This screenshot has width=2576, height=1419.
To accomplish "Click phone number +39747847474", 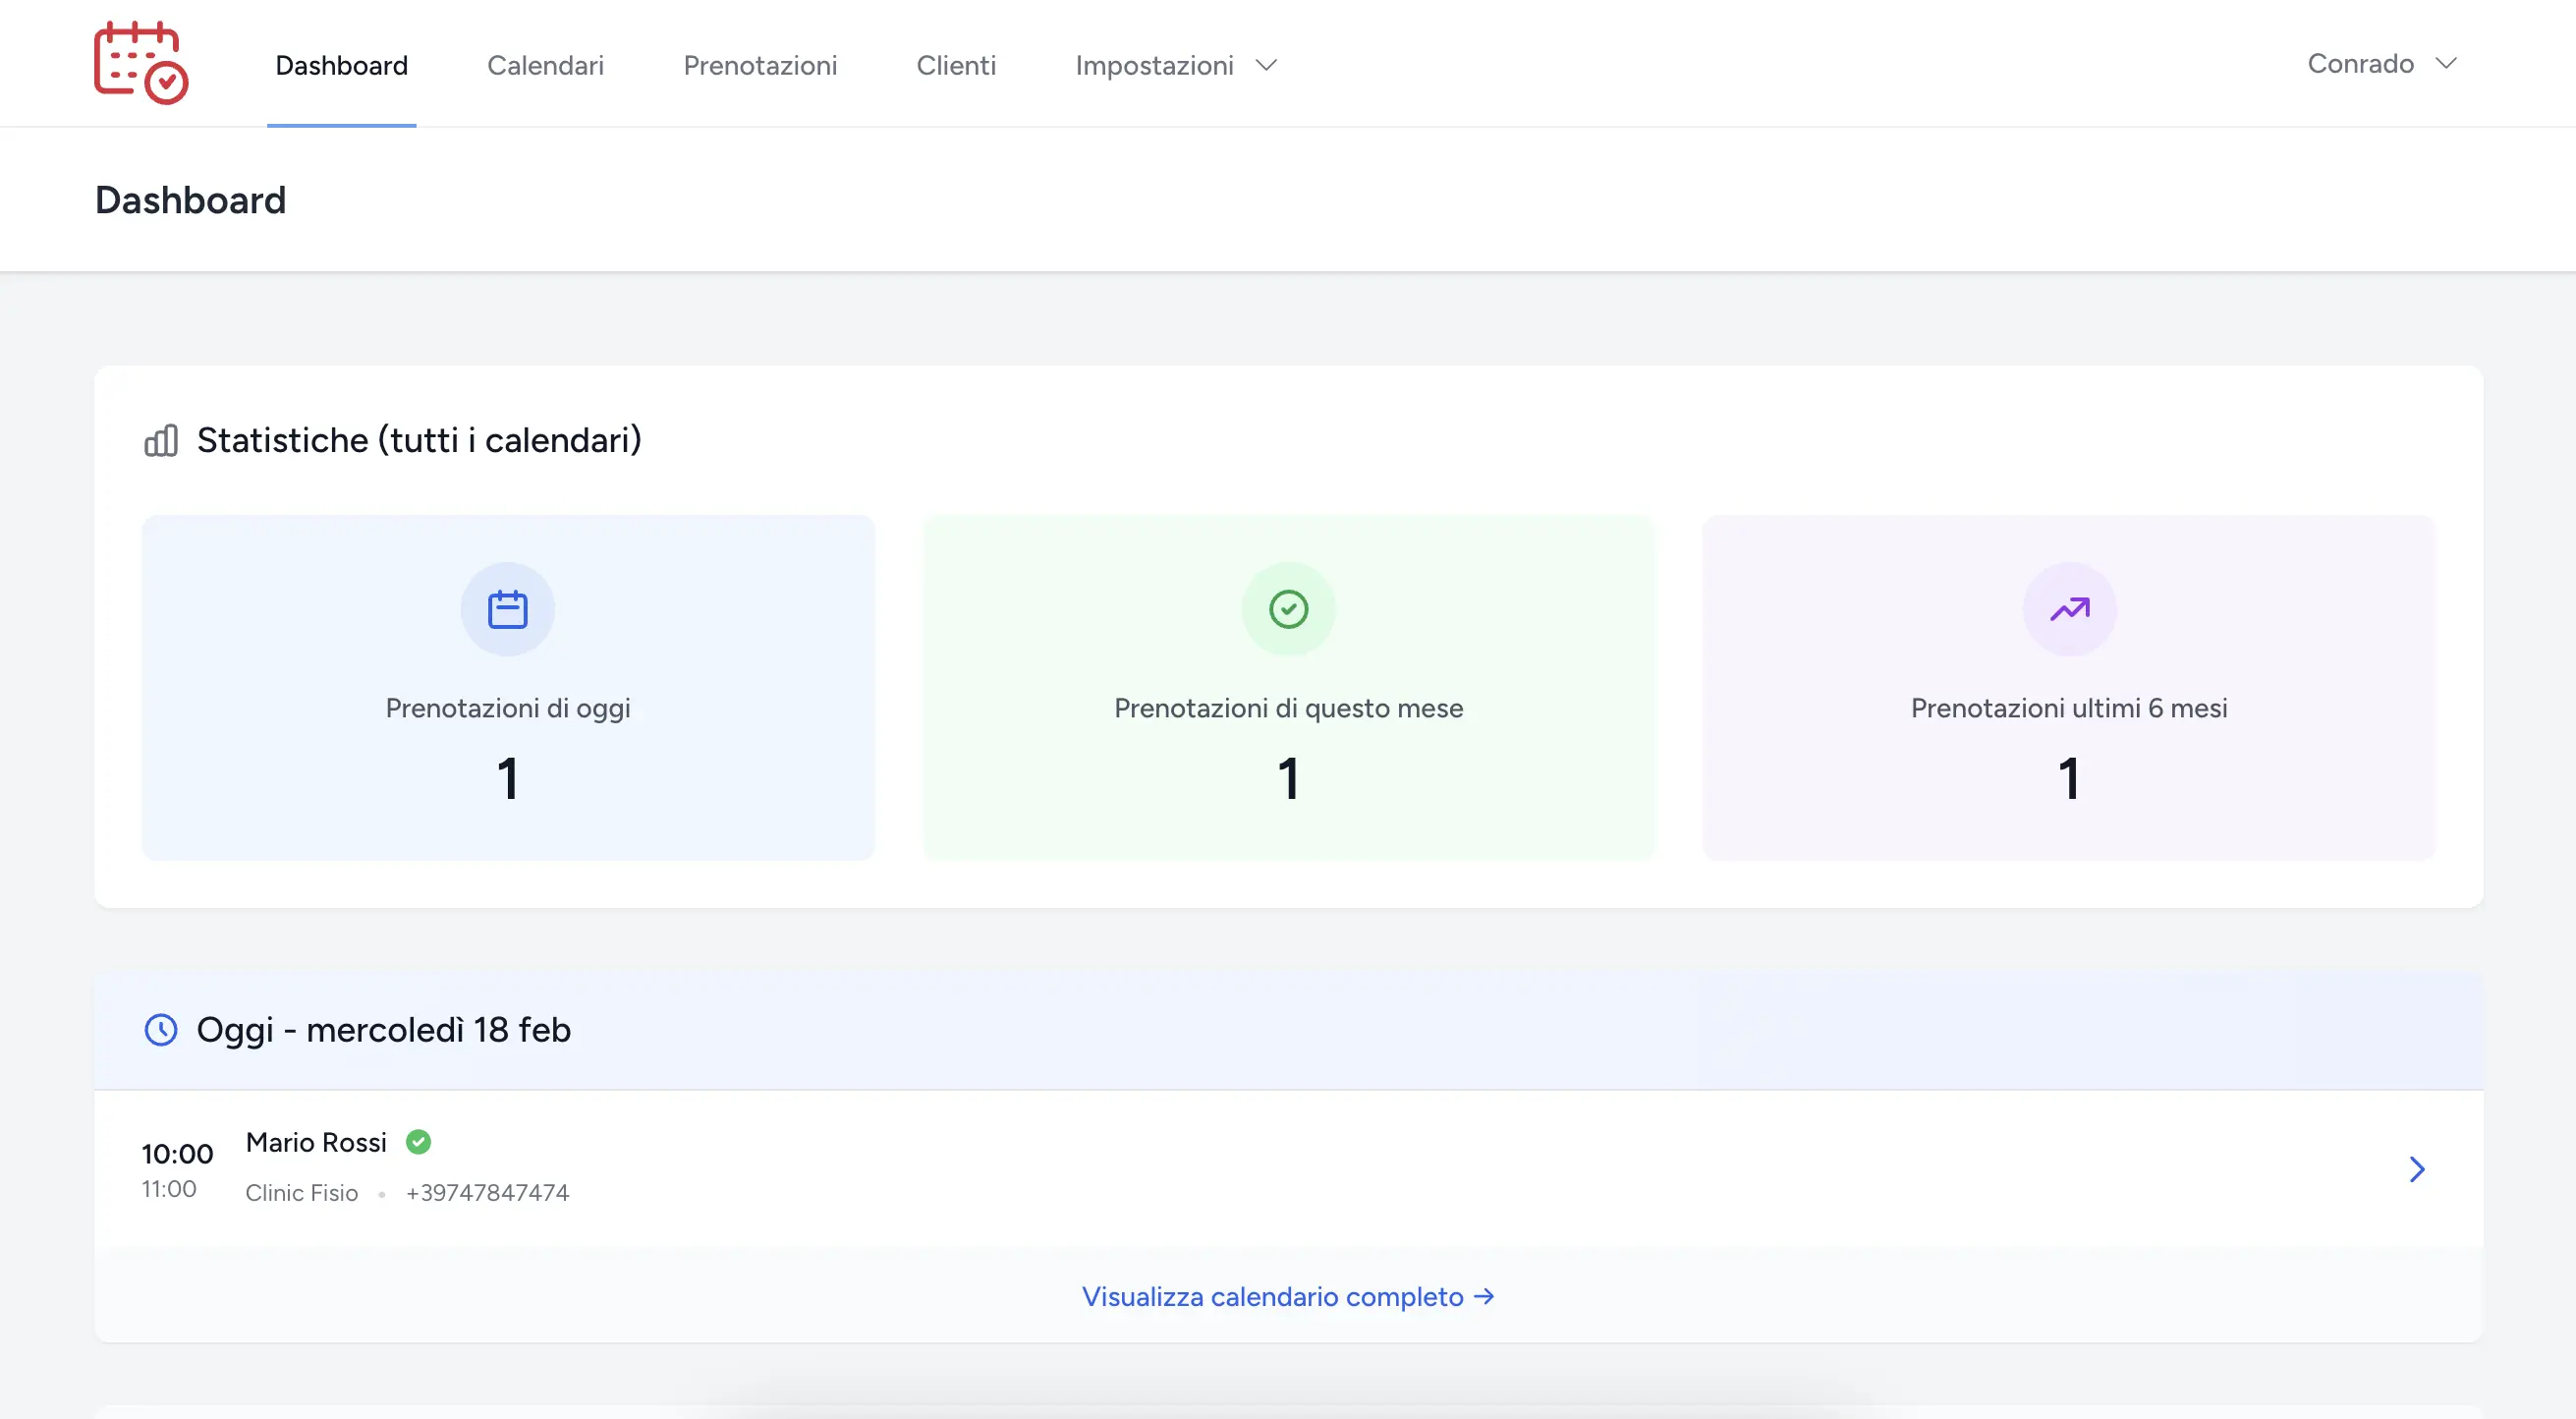I will [x=487, y=1193].
